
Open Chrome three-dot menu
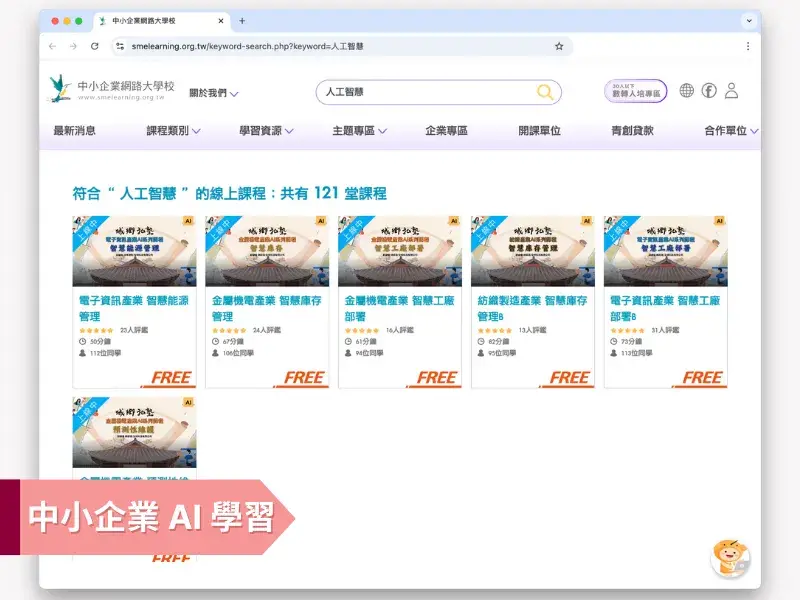coord(748,46)
